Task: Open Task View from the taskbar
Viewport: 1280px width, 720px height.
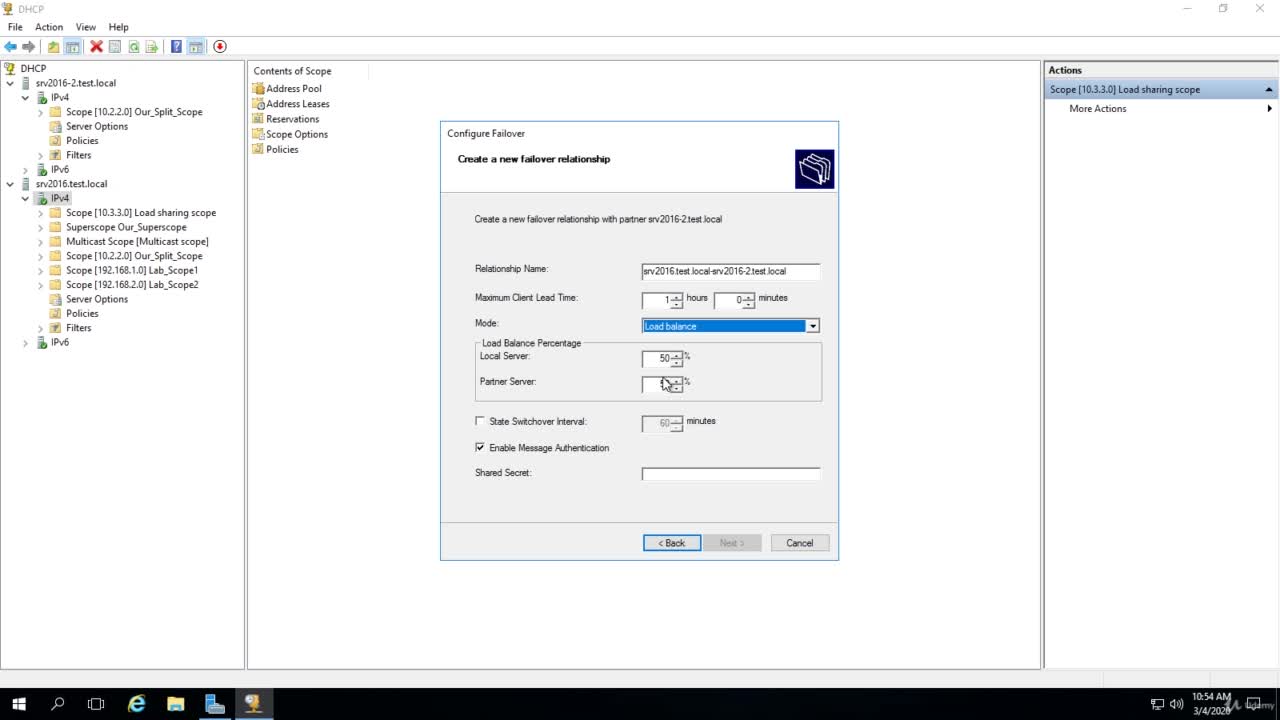Action: coord(96,704)
